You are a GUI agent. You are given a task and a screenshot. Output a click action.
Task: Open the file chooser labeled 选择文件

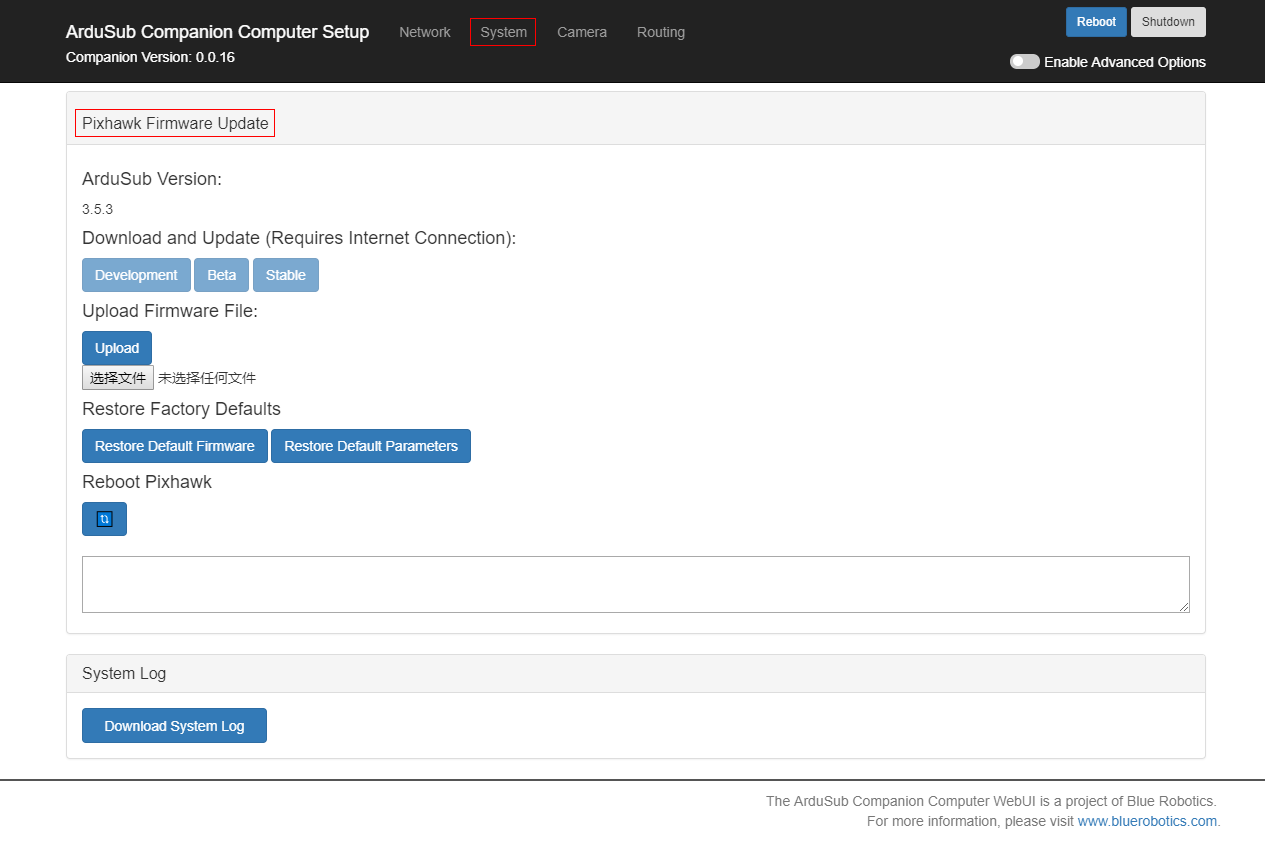pyautogui.click(x=117, y=377)
